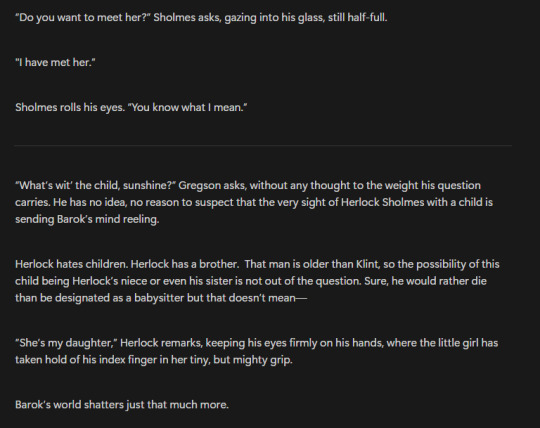The image size is (540, 428).
Task: Click the line "Sholmes rolls his eyes."
Action: [70, 107]
